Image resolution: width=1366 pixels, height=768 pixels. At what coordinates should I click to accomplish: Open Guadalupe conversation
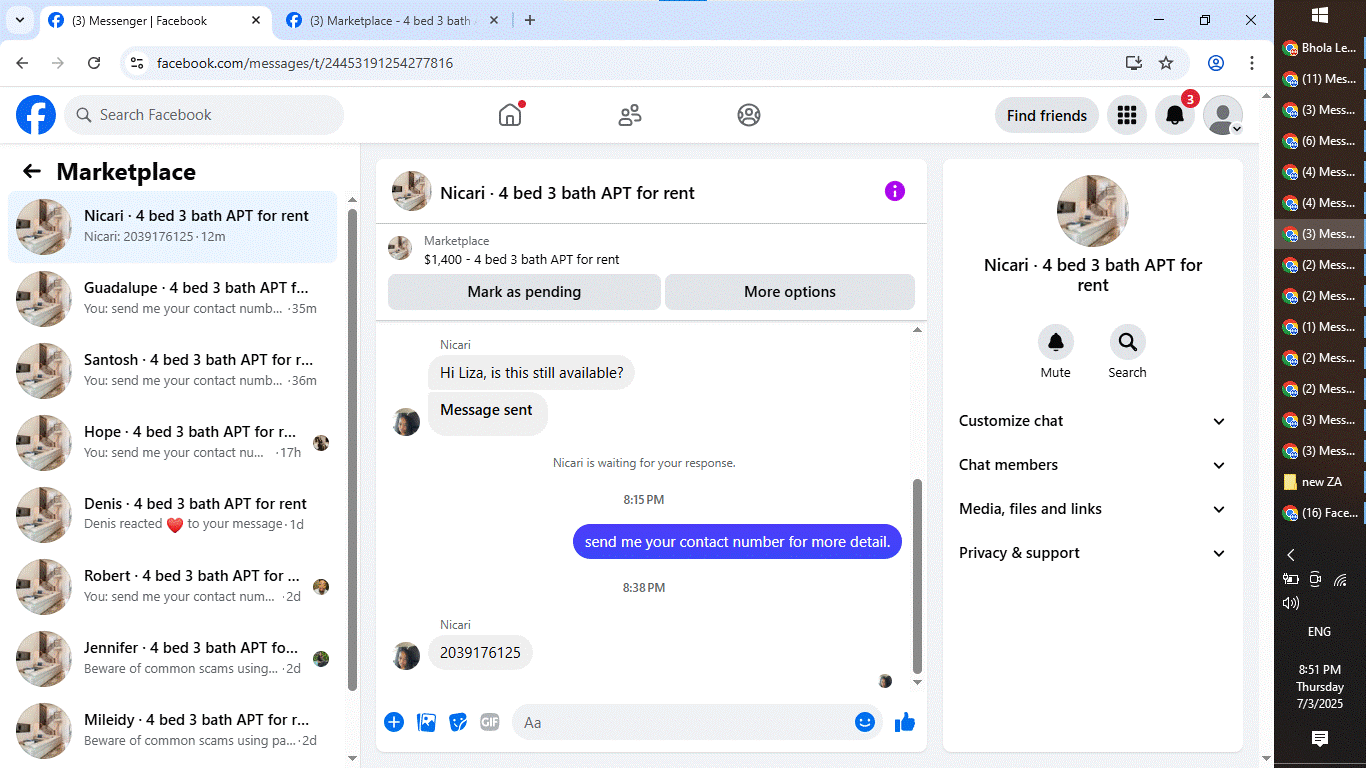[173, 298]
